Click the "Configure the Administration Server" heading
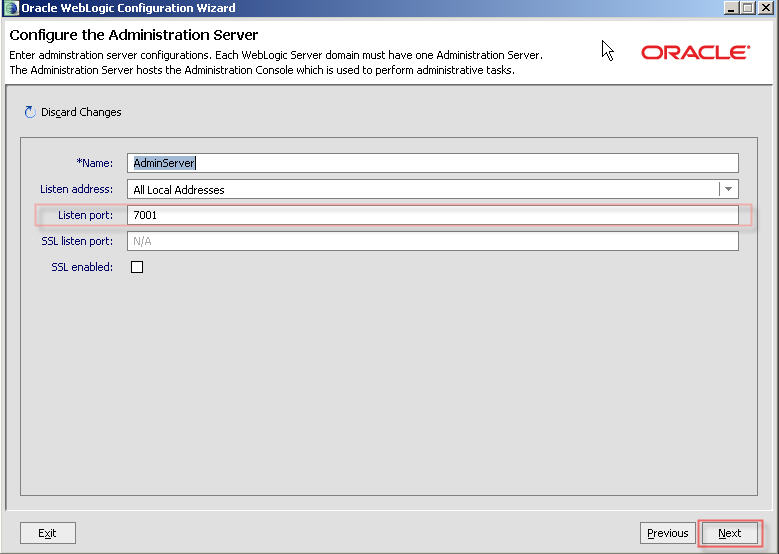Image resolution: width=779 pixels, height=554 pixels. click(134, 35)
